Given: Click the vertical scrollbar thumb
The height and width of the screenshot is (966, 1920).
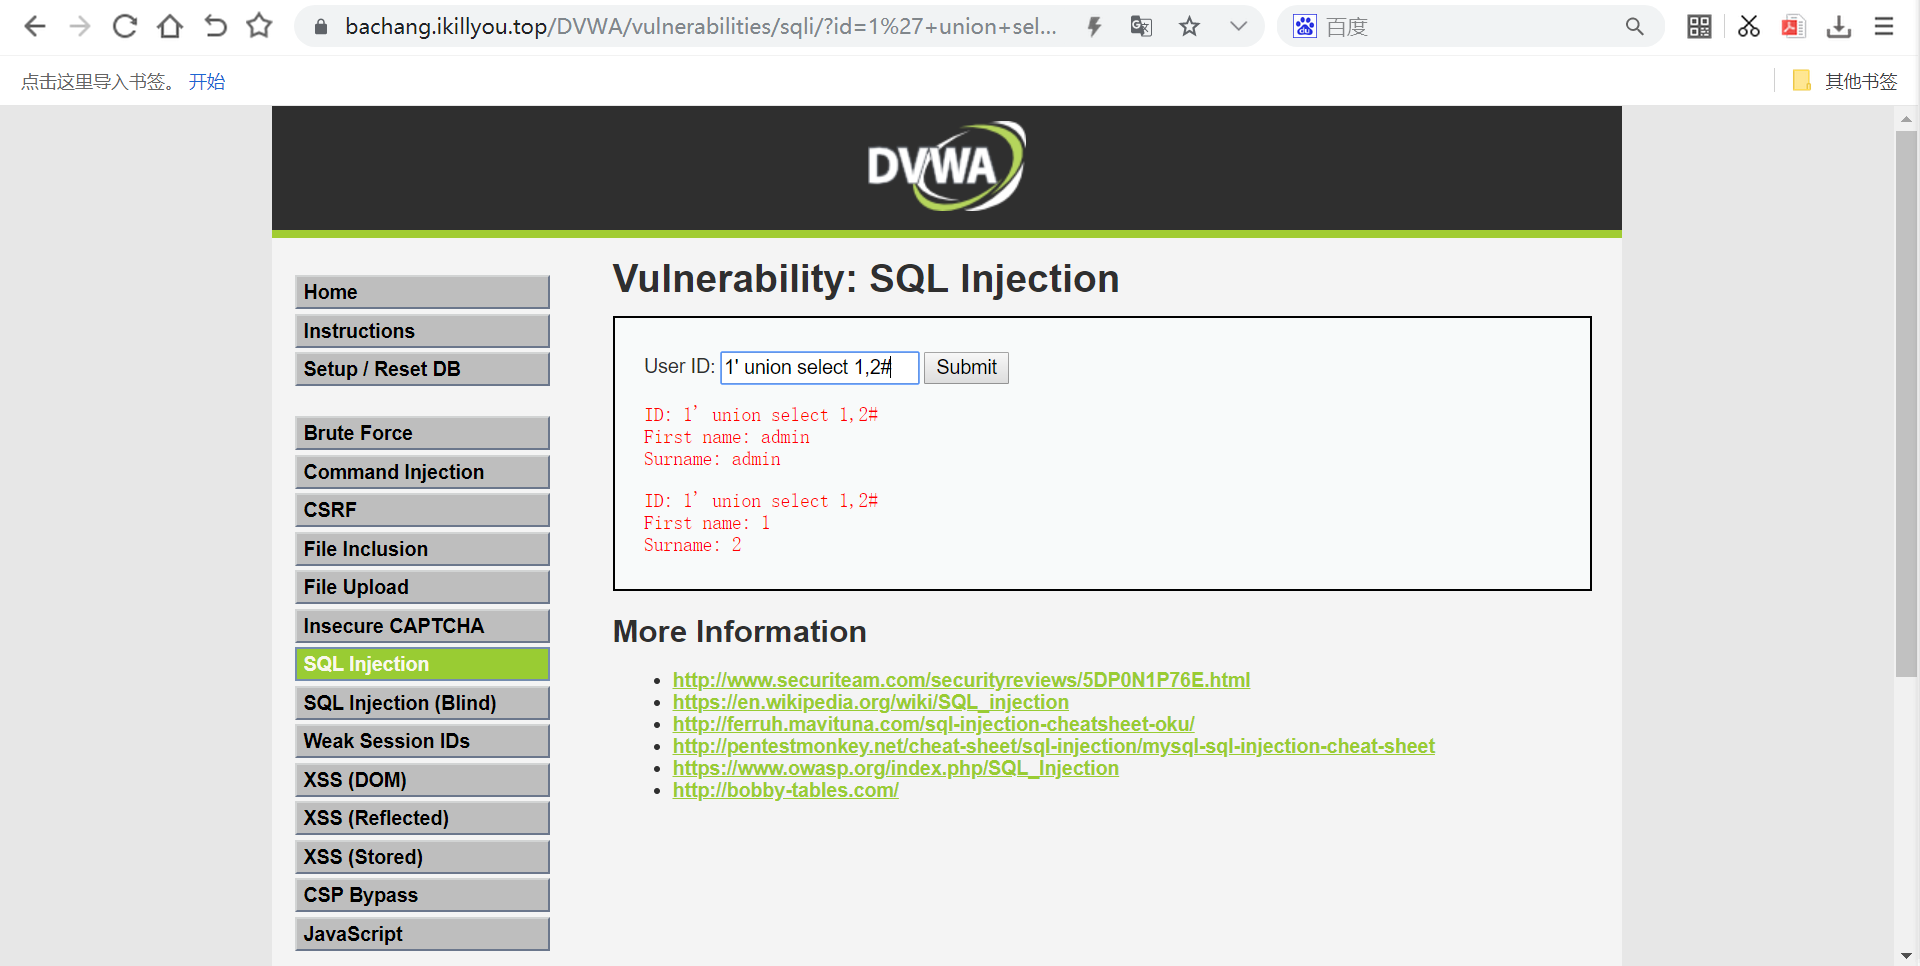Looking at the screenshot, I should pyautogui.click(x=1906, y=405).
